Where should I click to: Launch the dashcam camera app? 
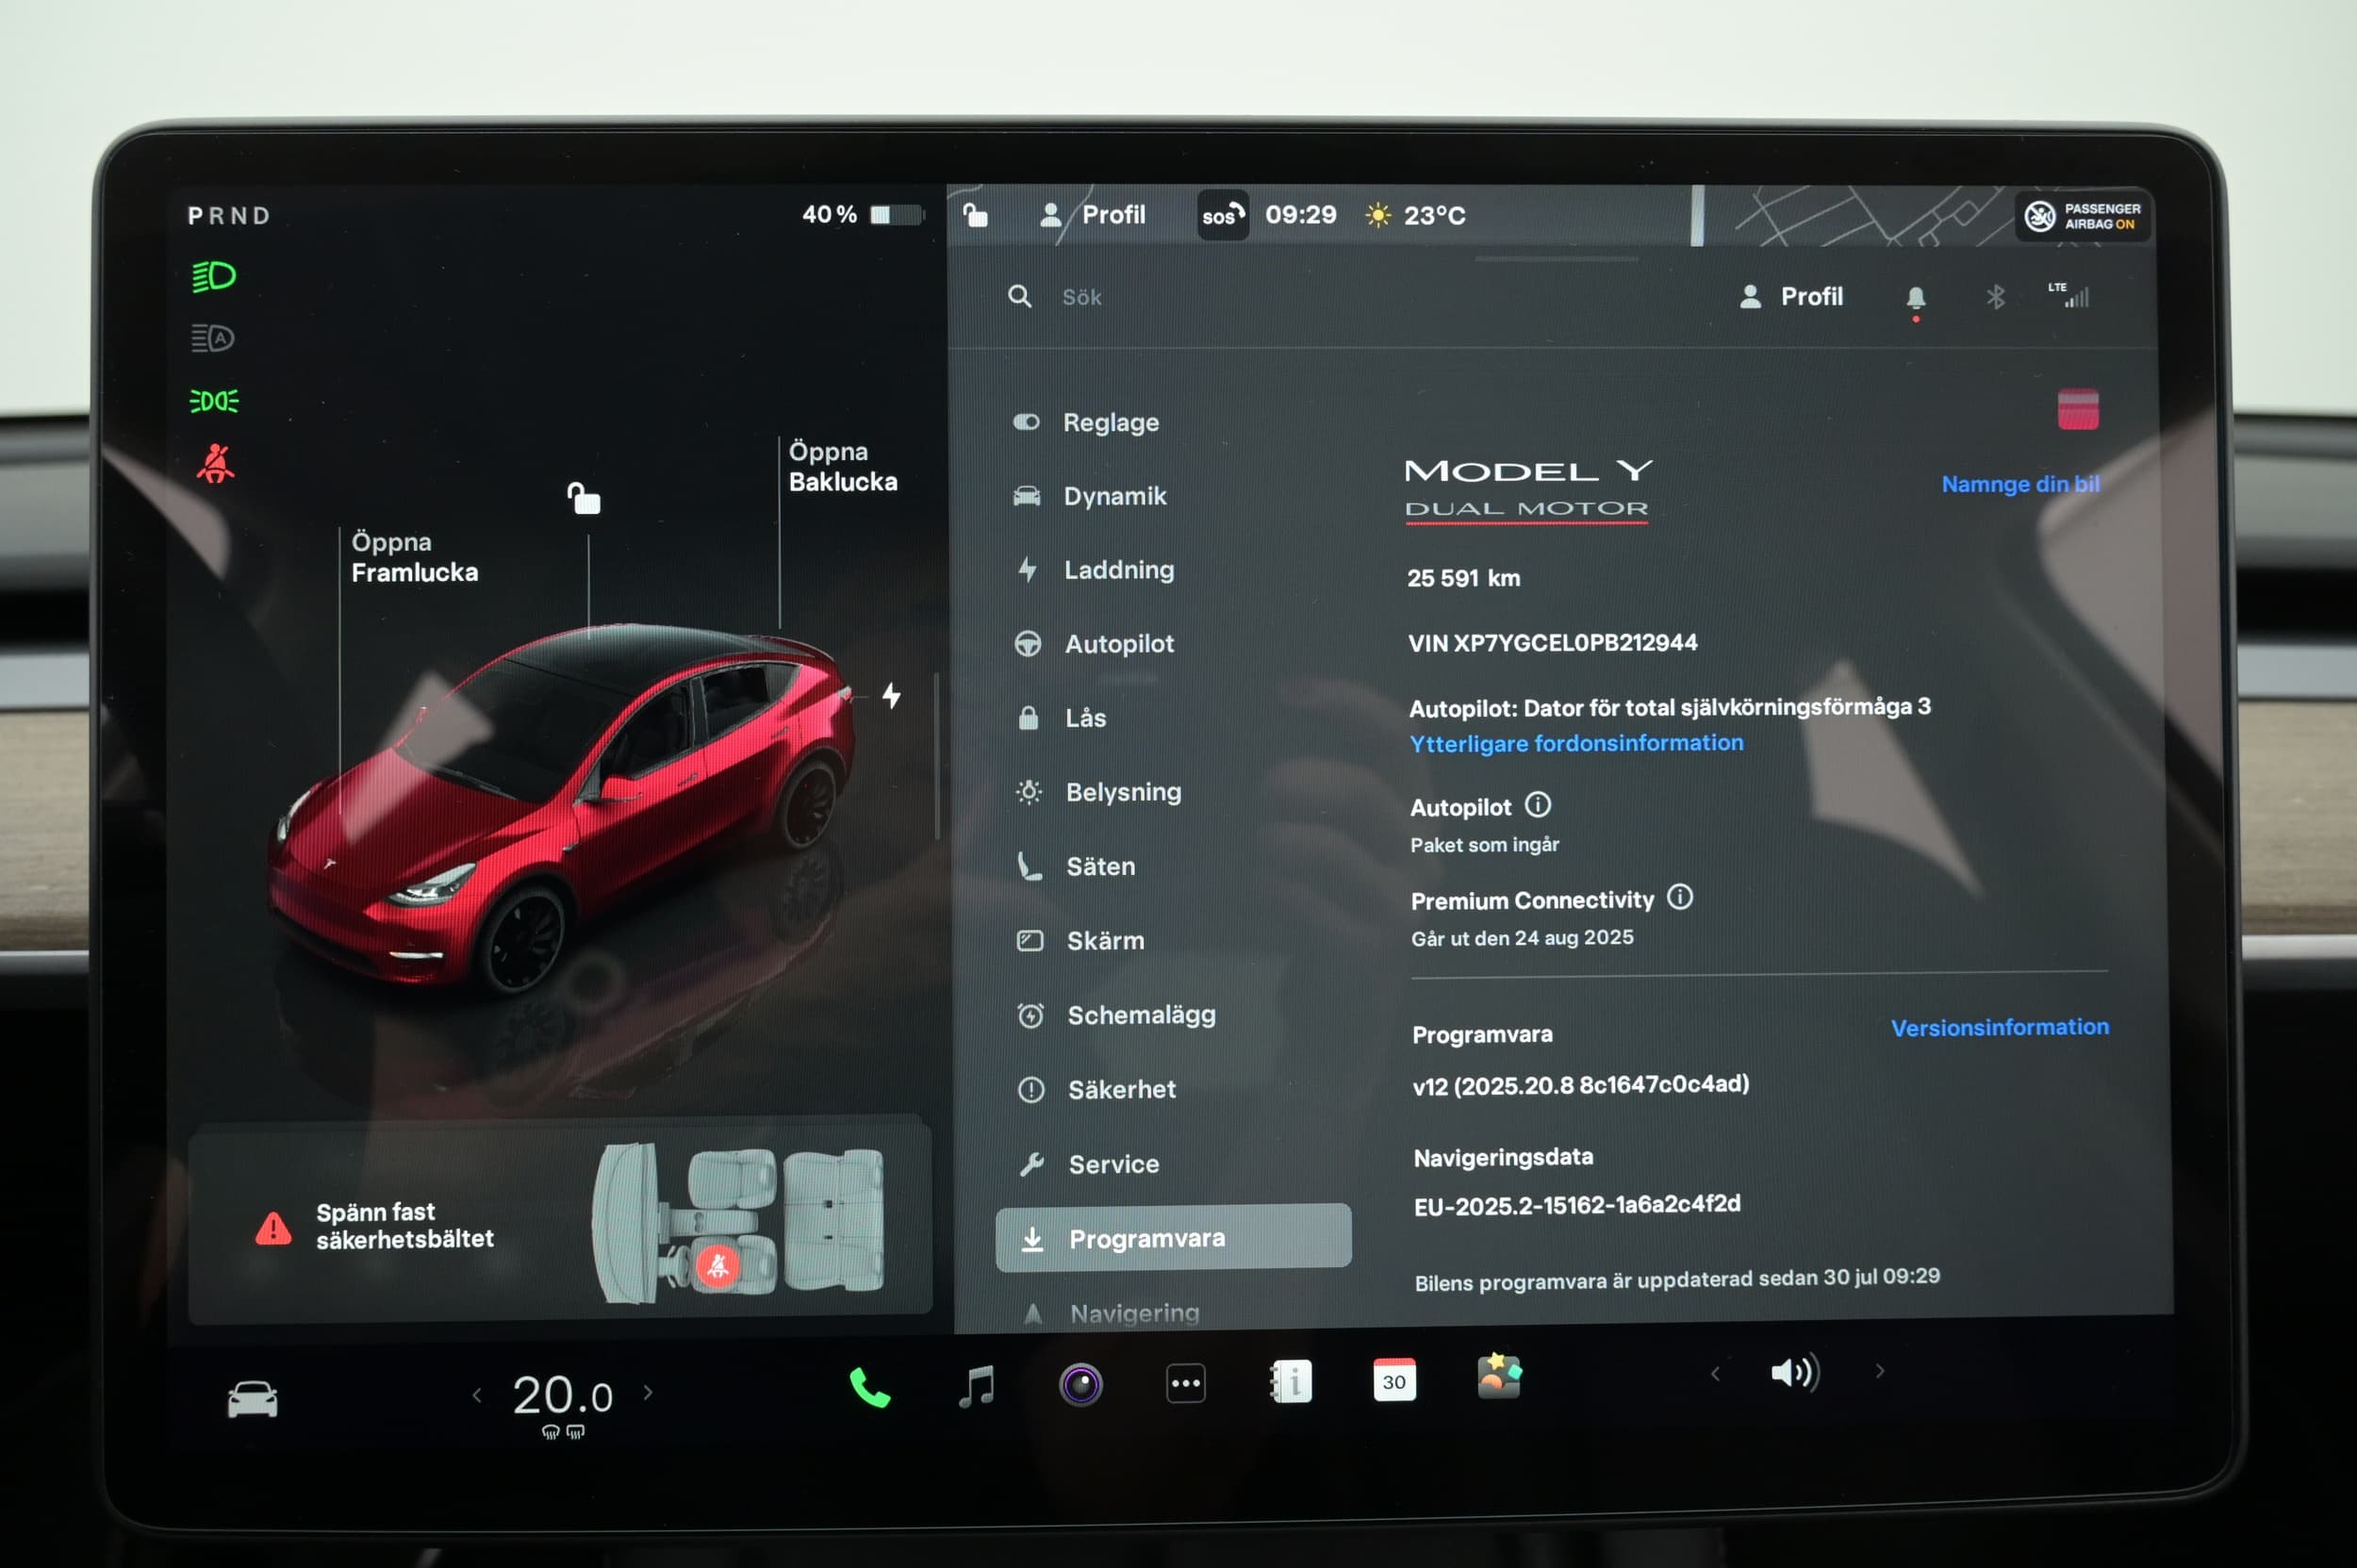pyautogui.click(x=1081, y=1385)
